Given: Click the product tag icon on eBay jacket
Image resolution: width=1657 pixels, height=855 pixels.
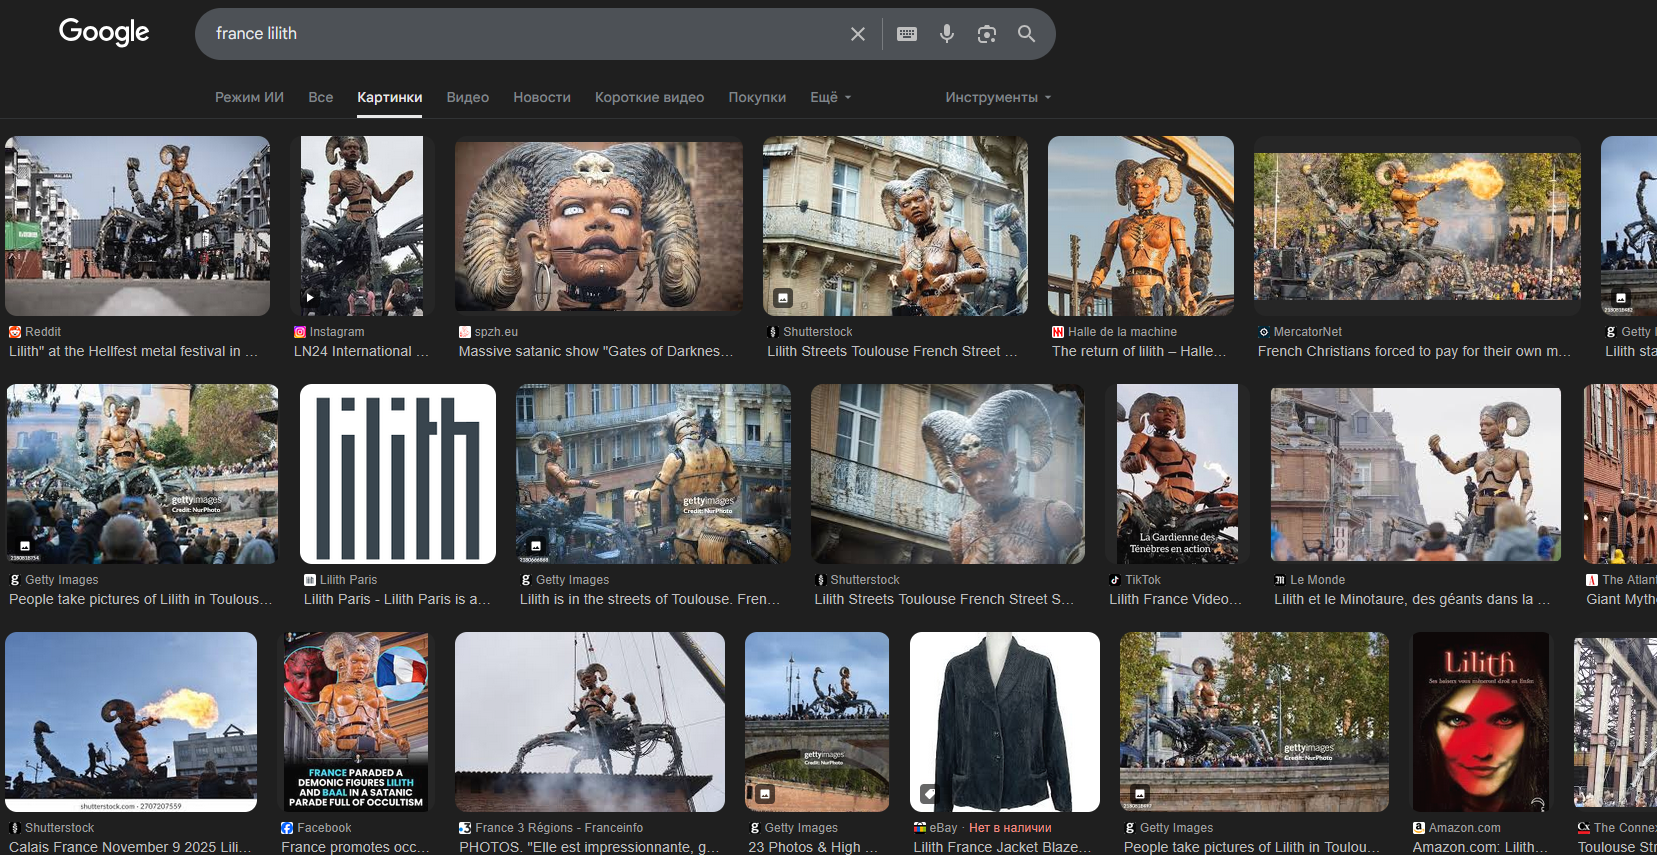Looking at the screenshot, I should pos(929,794).
